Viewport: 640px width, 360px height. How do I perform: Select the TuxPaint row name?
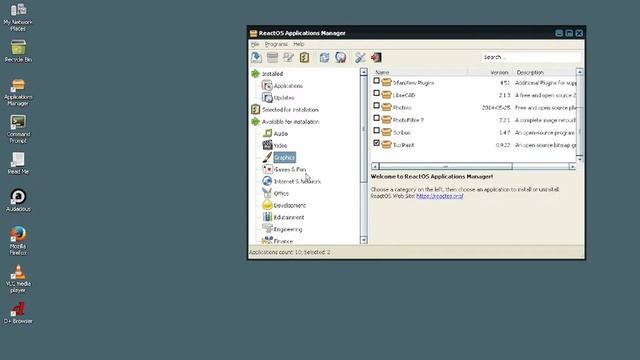tap(404, 145)
